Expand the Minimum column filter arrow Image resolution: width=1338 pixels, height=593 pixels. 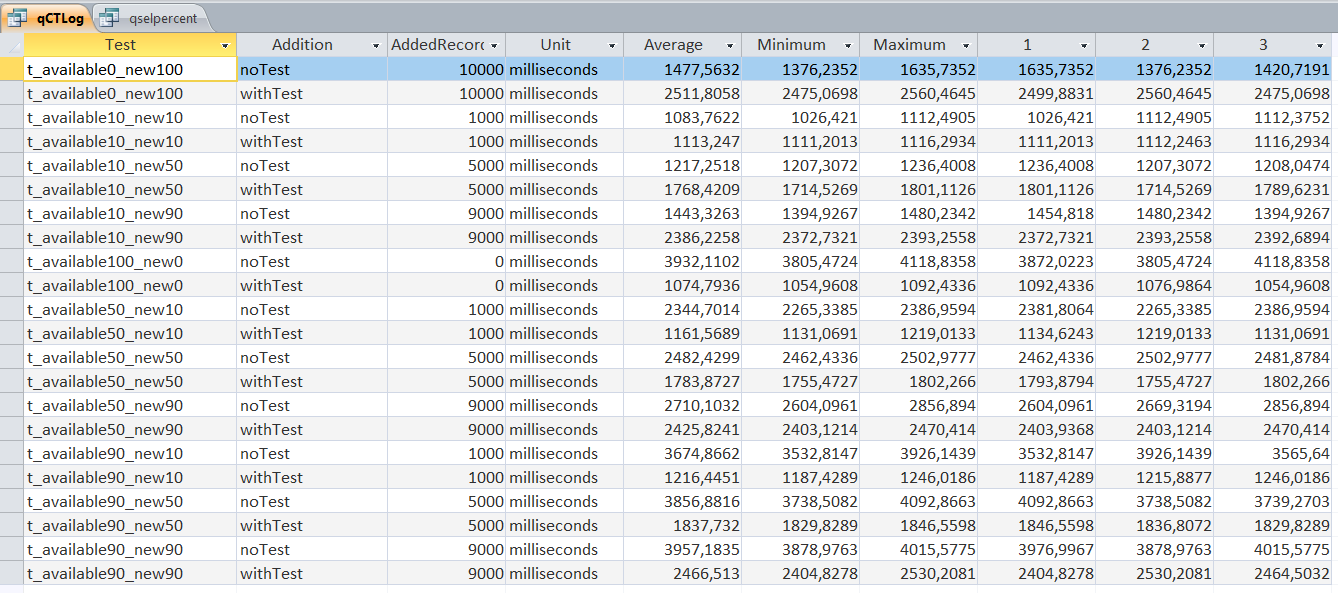point(849,46)
